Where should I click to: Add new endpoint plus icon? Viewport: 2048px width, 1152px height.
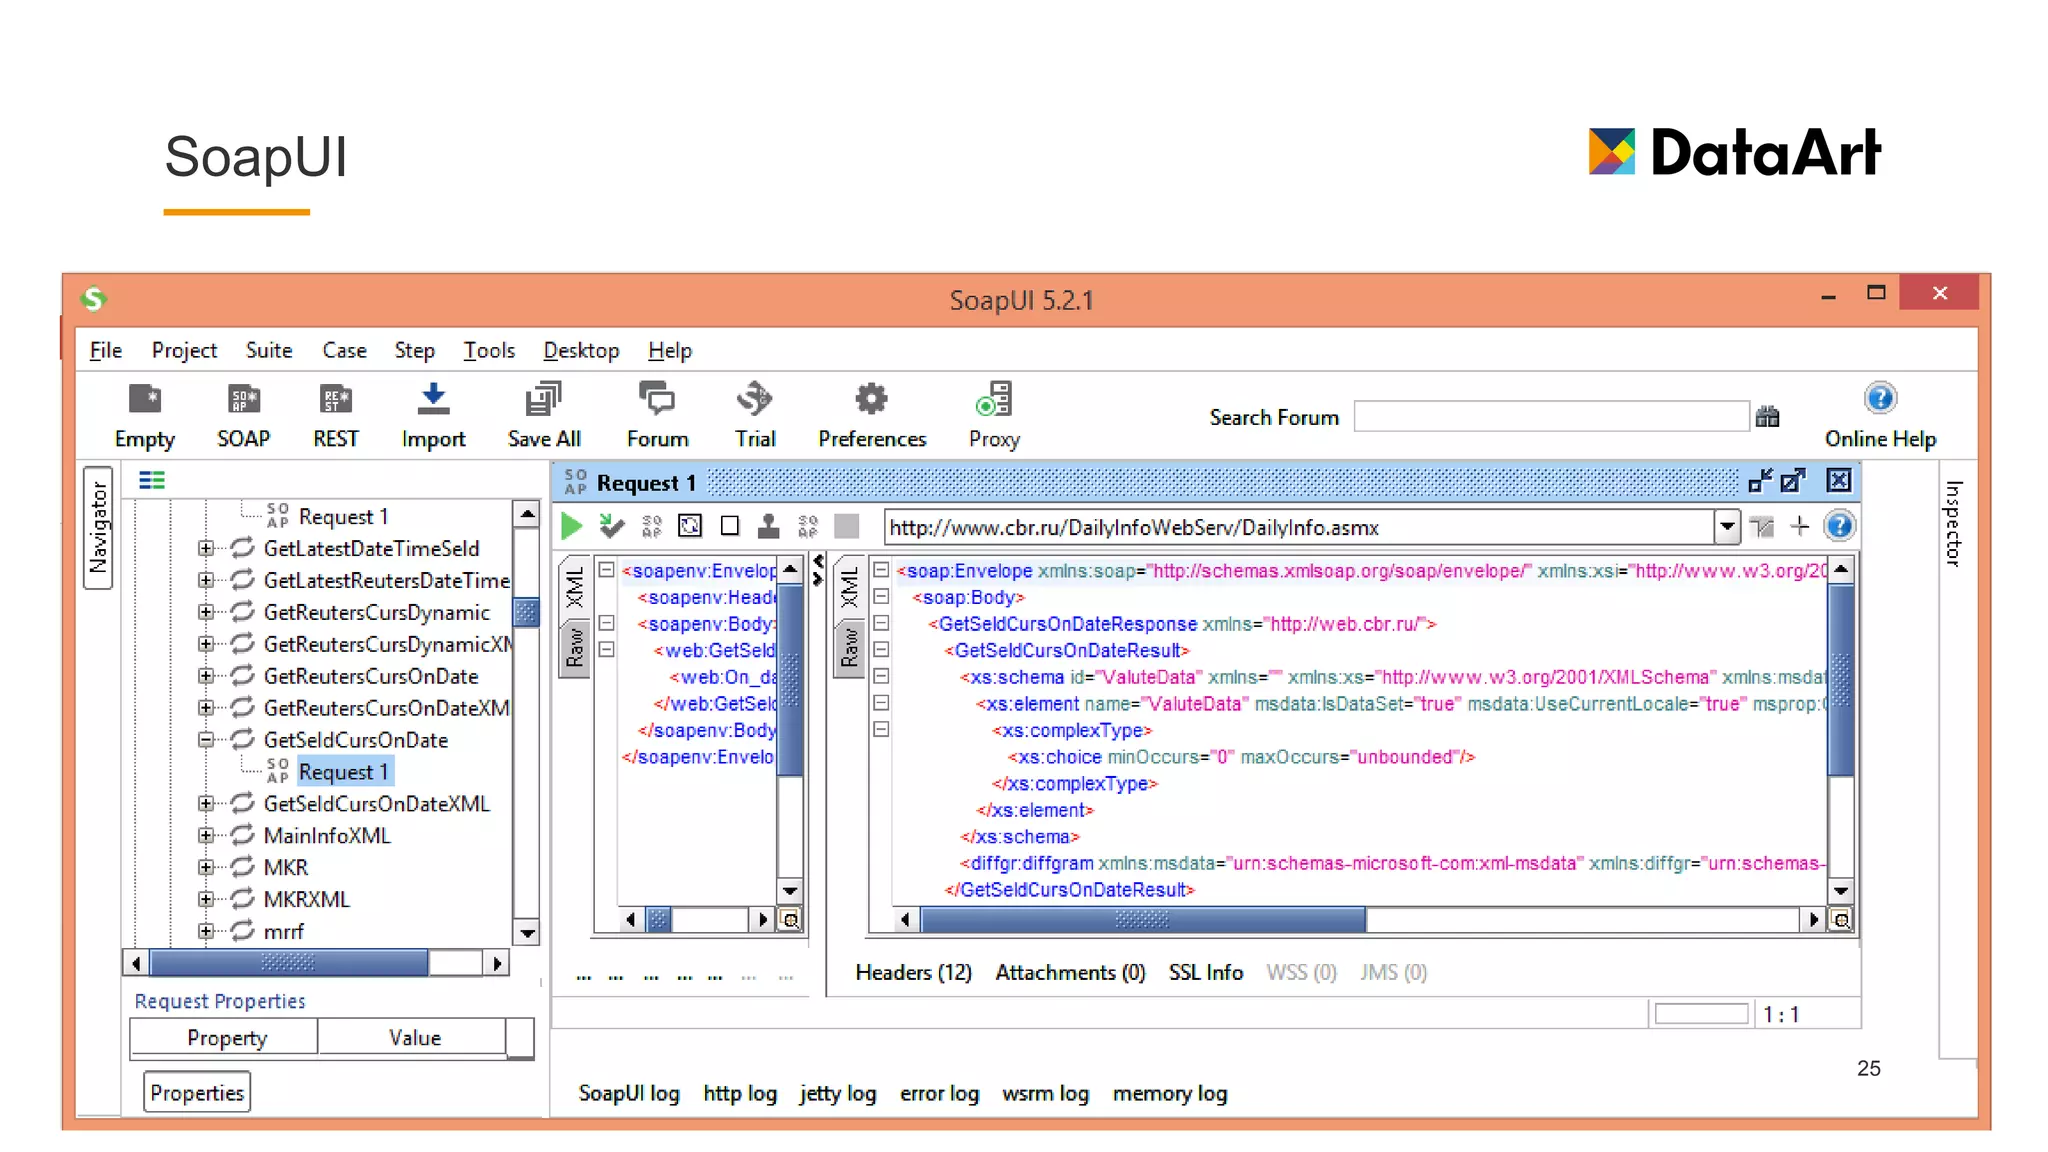1800,526
